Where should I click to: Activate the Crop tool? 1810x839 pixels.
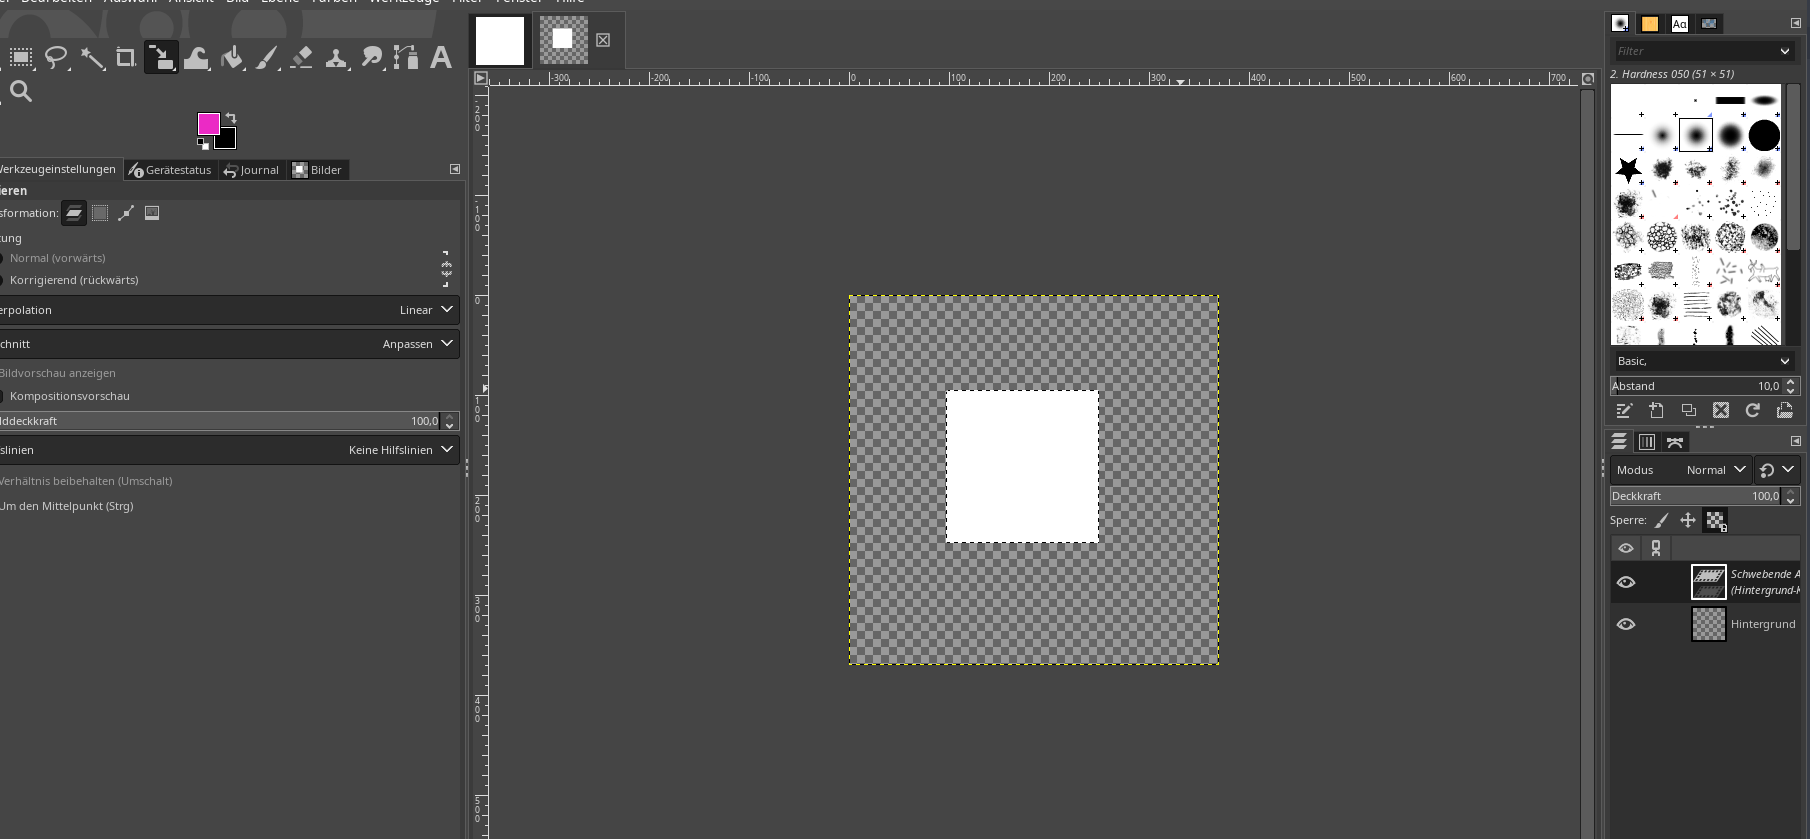tap(126, 58)
